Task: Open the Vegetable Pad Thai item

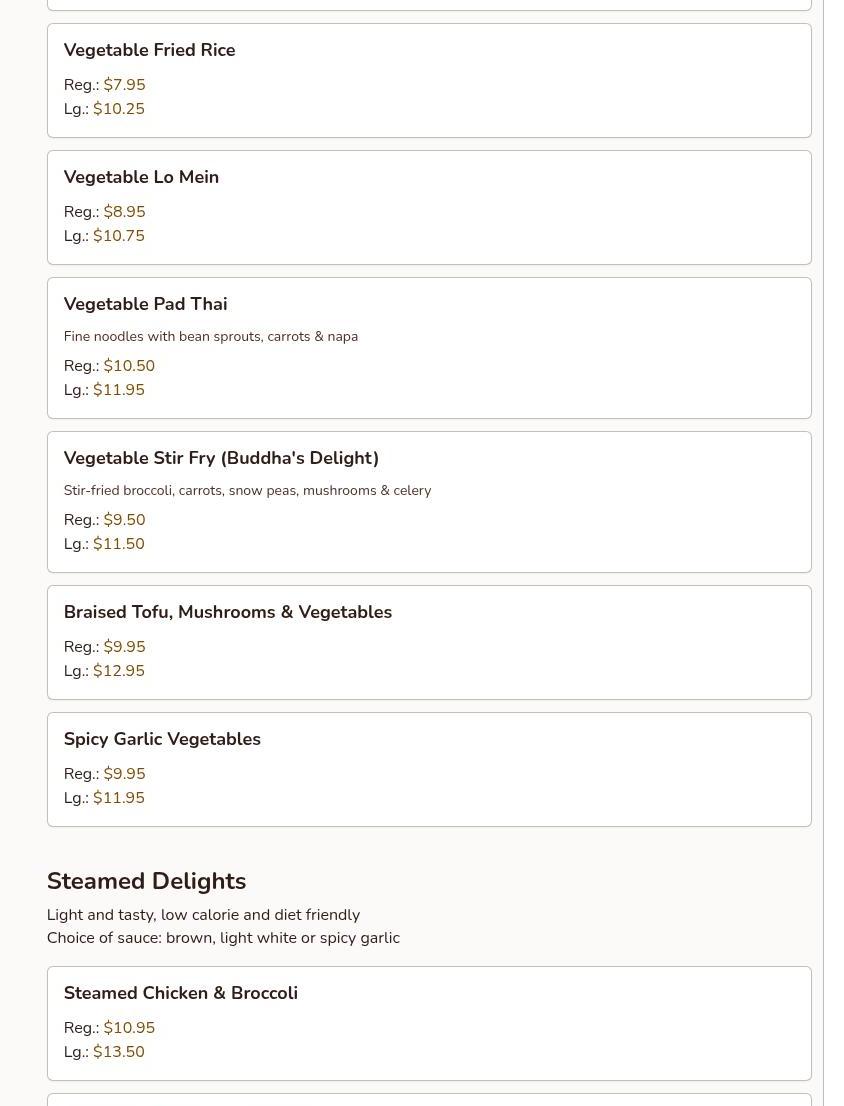Action: point(145,304)
